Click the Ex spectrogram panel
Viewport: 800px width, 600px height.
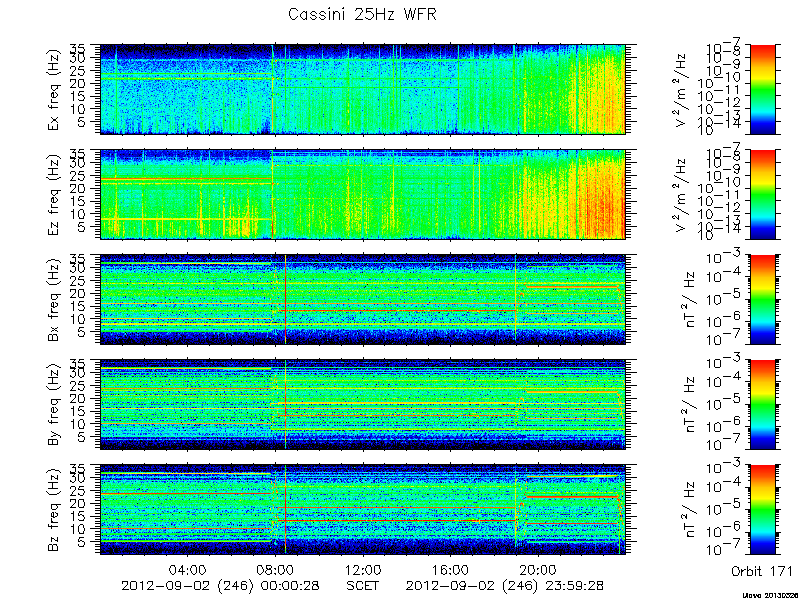(362, 89)
